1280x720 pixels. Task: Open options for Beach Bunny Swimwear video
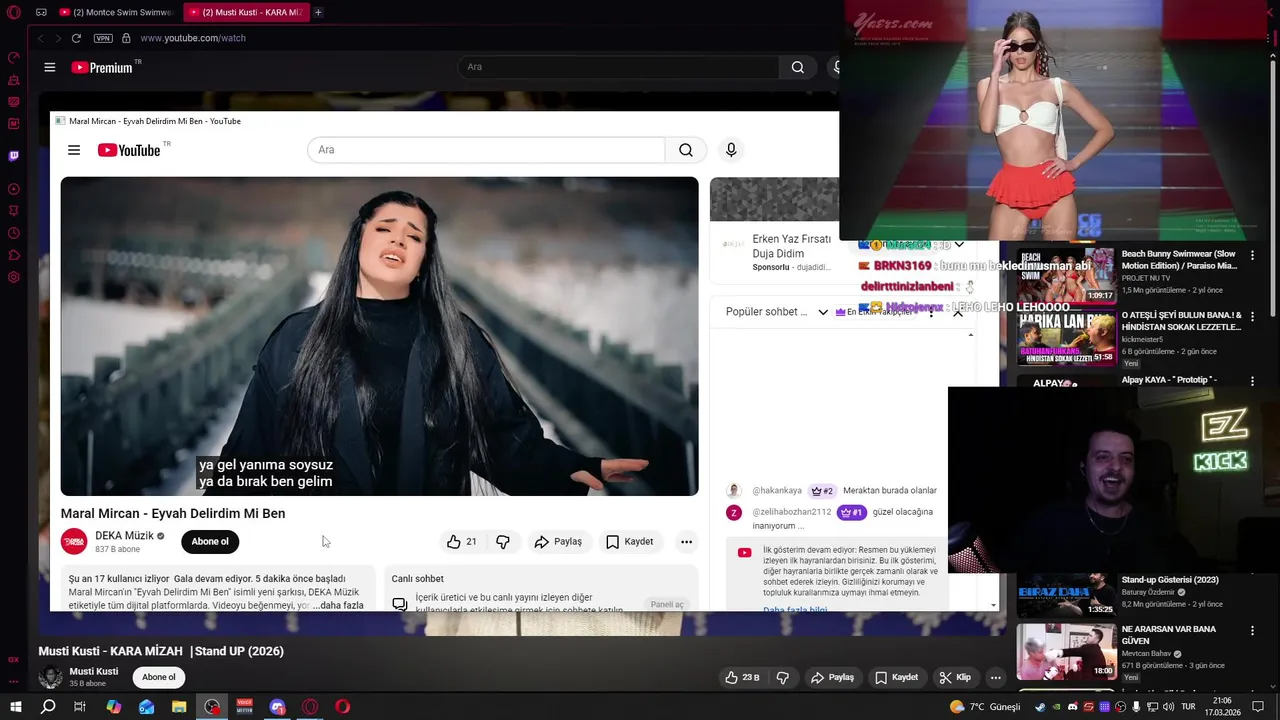coord(1252,256)
